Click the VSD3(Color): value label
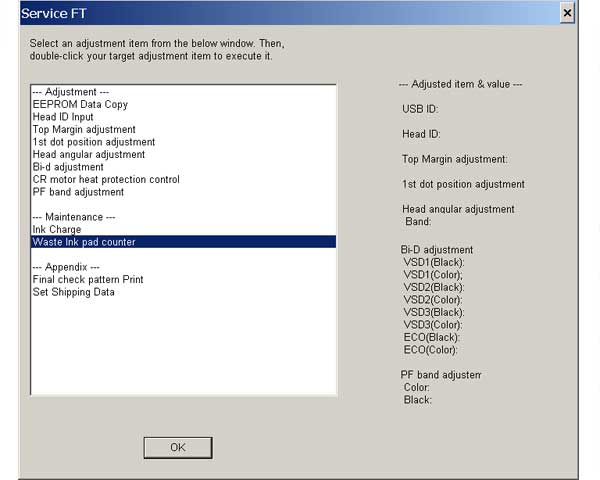This screenshot has width=600, height=480. 433,325
